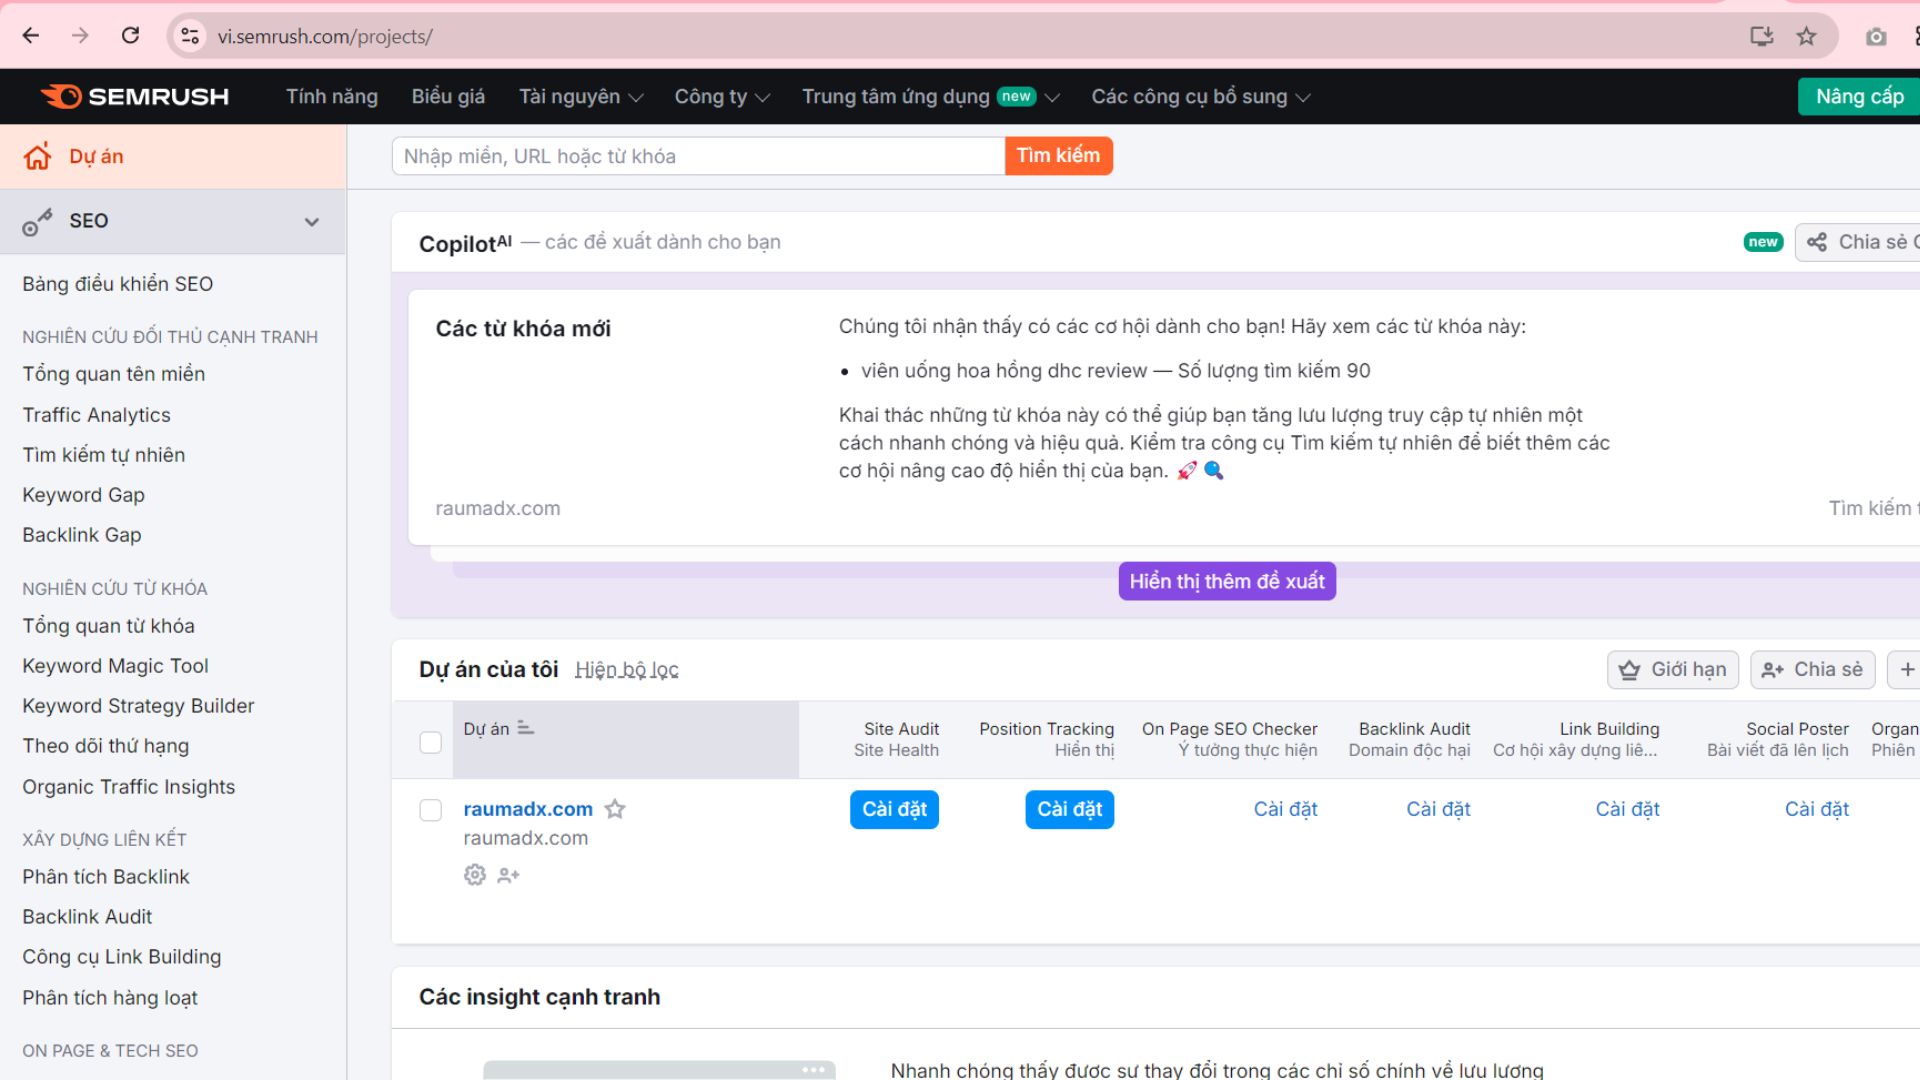The image size is (1920, 1080).
Task: Click the search input field
Action: 700,154
